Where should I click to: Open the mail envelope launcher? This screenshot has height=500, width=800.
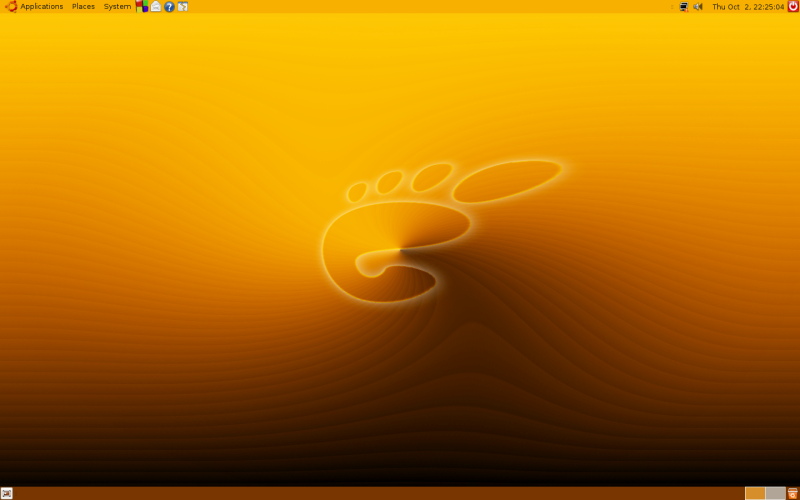pos(156,7)
